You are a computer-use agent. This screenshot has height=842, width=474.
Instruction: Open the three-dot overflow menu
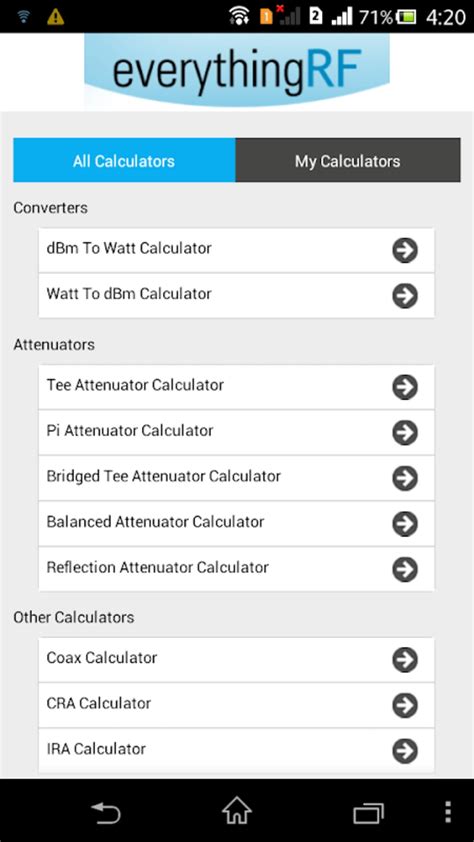[x=449, y=812]
